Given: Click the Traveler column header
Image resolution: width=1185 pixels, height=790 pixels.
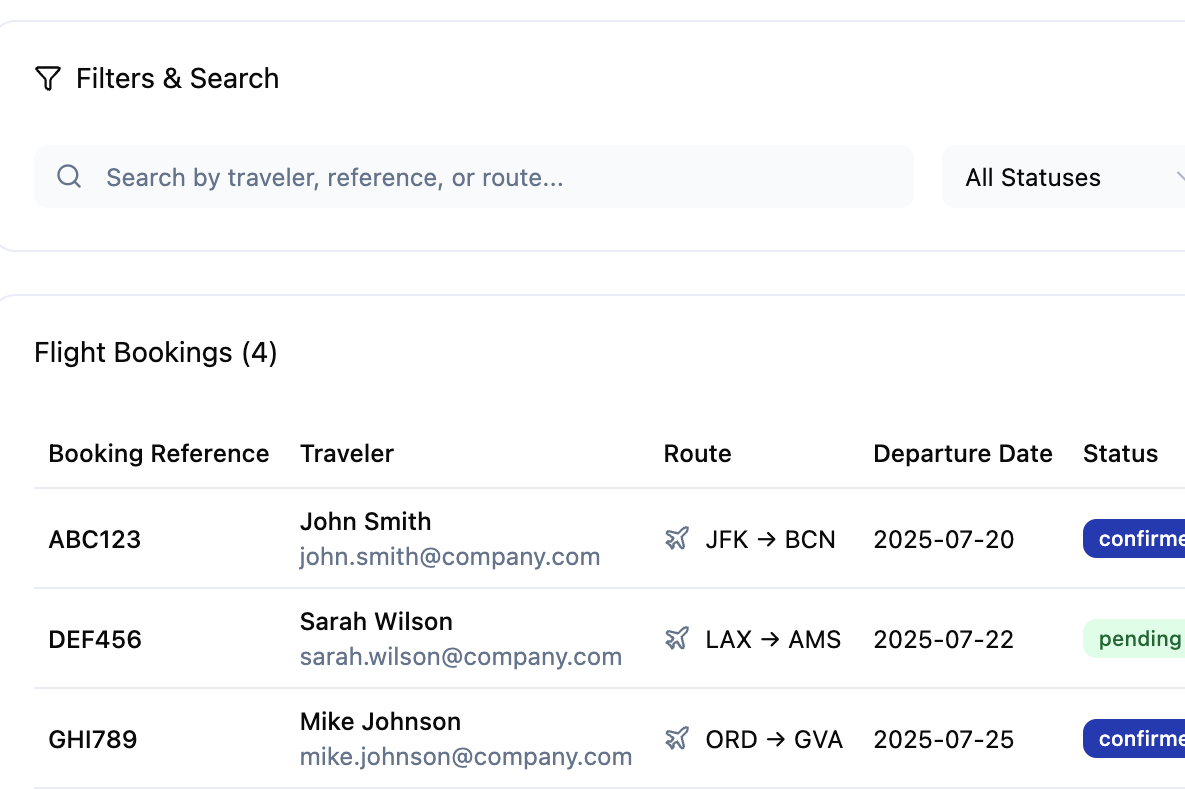Looking at the screenshot, I should [347, 454].
